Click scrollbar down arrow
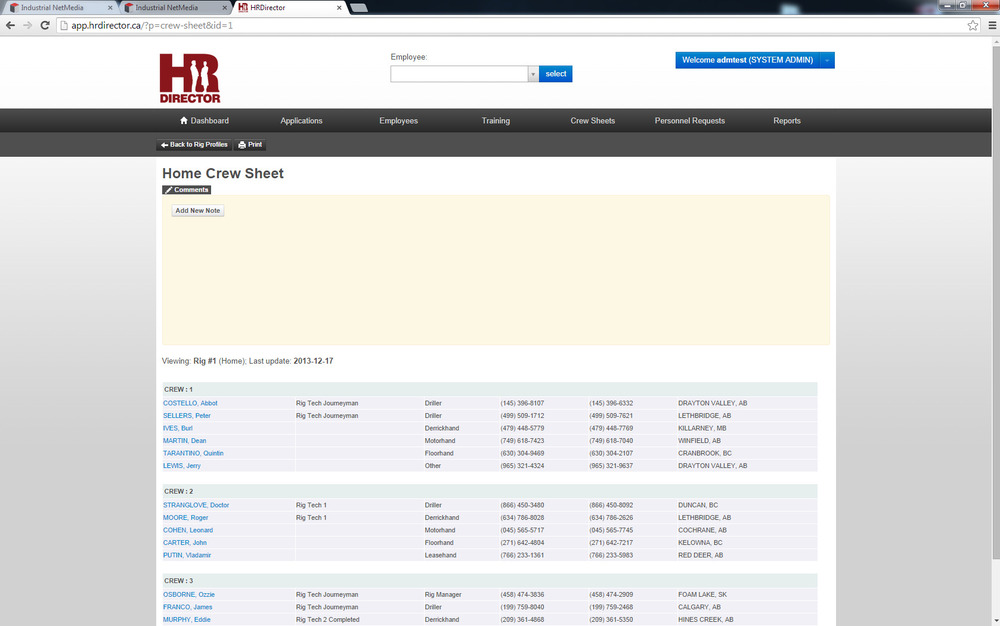The image size is (1000, 626). tap(996, 621)
